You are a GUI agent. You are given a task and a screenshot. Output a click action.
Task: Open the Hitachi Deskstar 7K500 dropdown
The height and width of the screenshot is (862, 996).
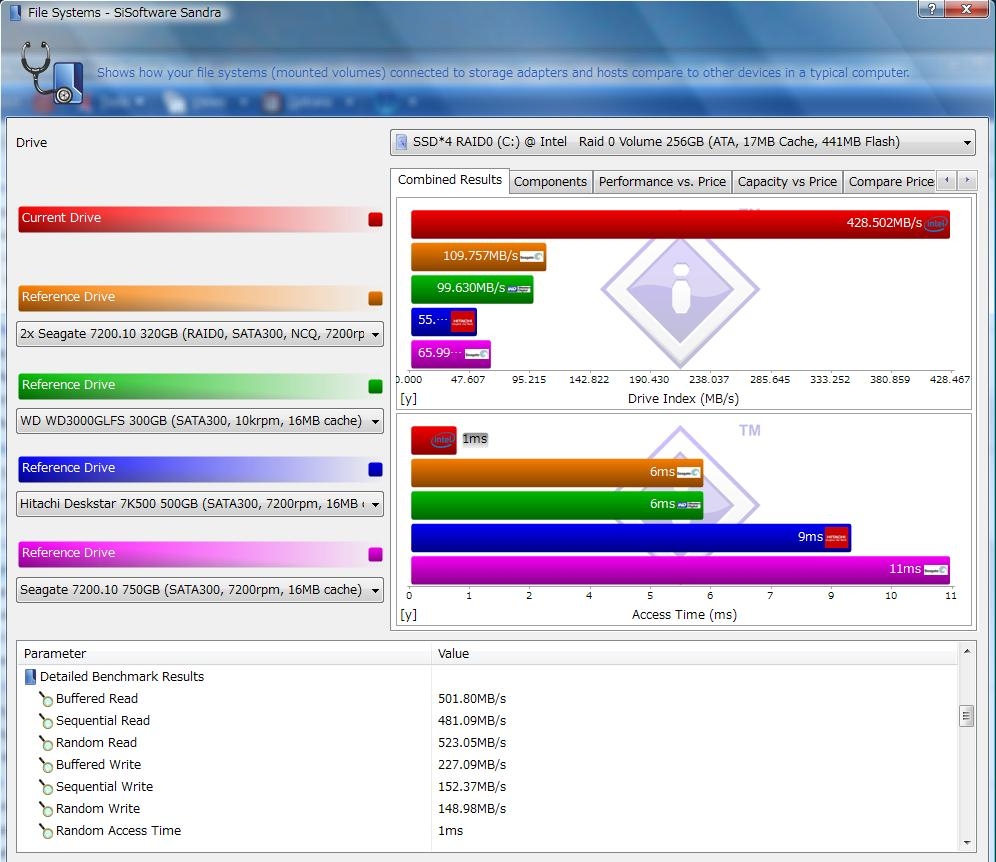(200, 504)
